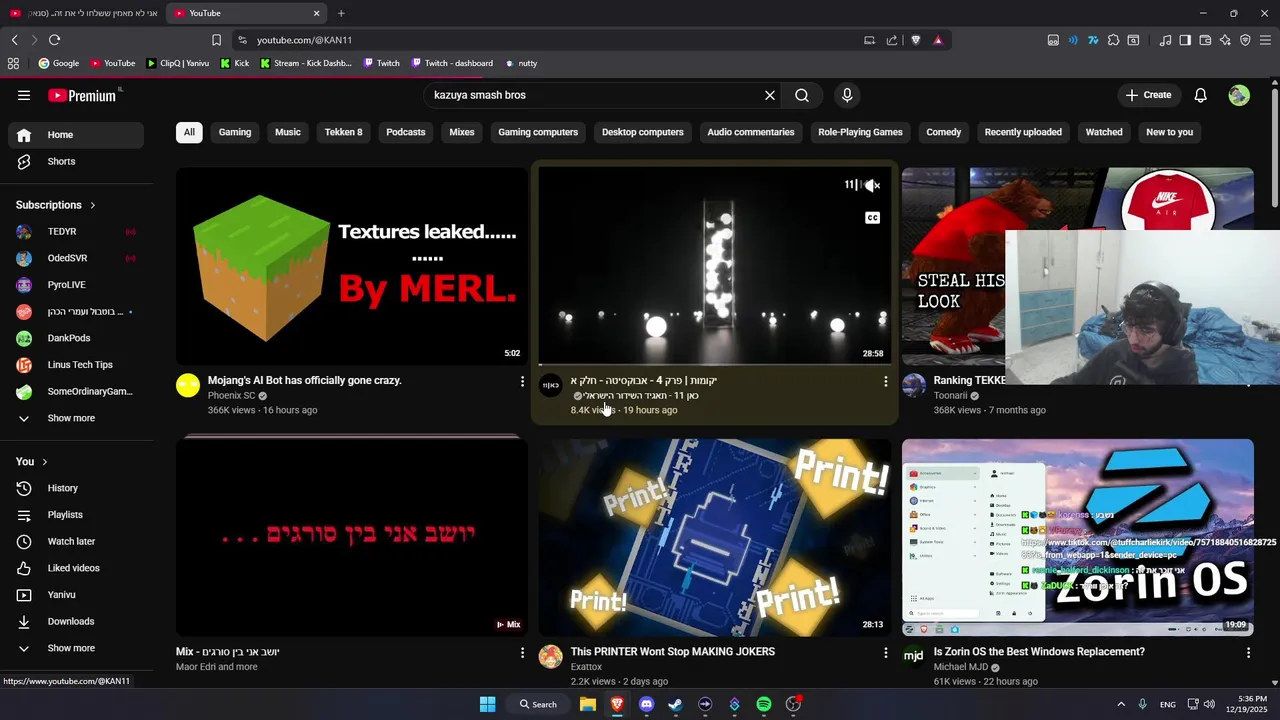Expand Subscriptions with Show more
1280x720 pixels.
[76, 418]
